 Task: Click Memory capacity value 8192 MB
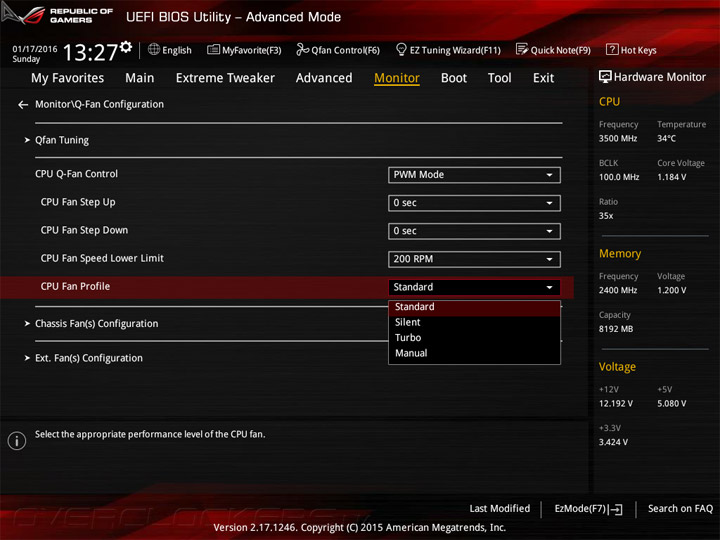[x=616, y=329]
